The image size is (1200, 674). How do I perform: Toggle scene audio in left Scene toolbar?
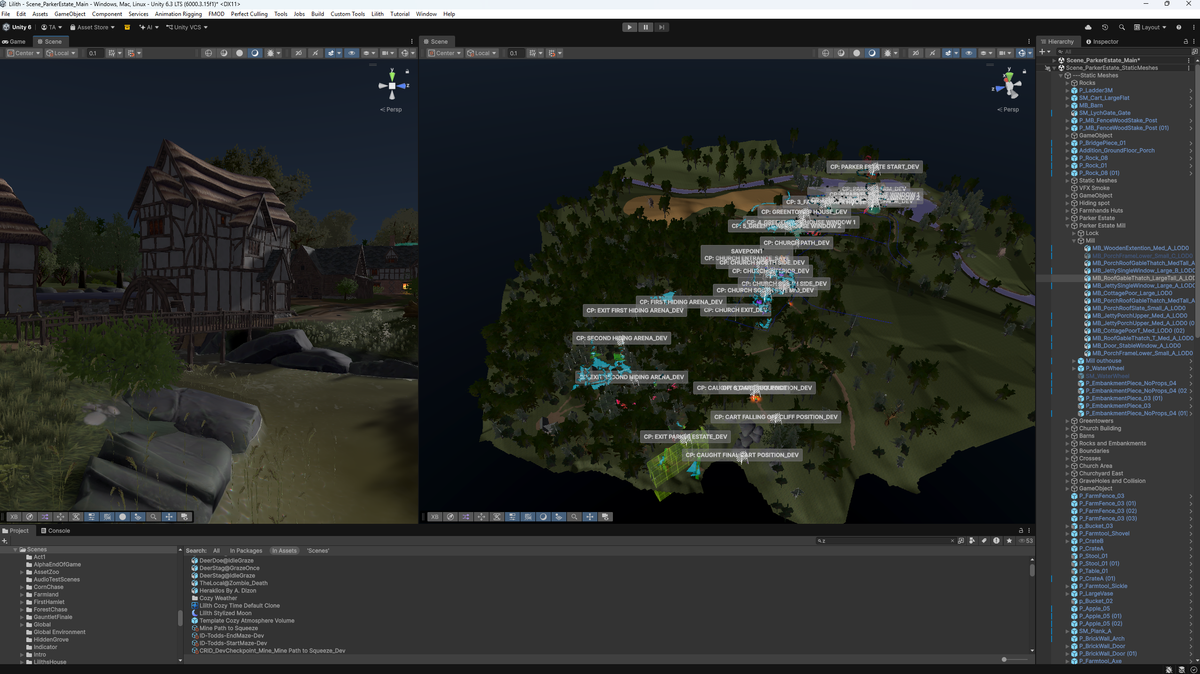pos(315,52)
